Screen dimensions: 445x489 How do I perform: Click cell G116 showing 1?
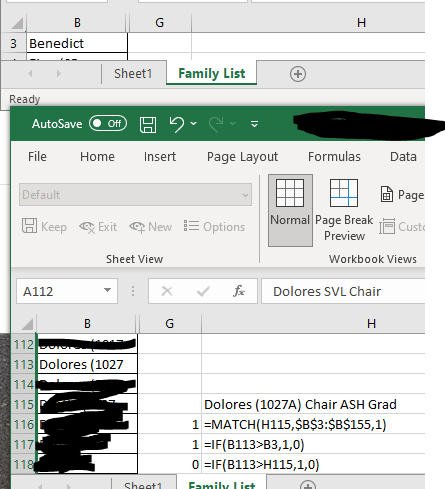(169, 424)
